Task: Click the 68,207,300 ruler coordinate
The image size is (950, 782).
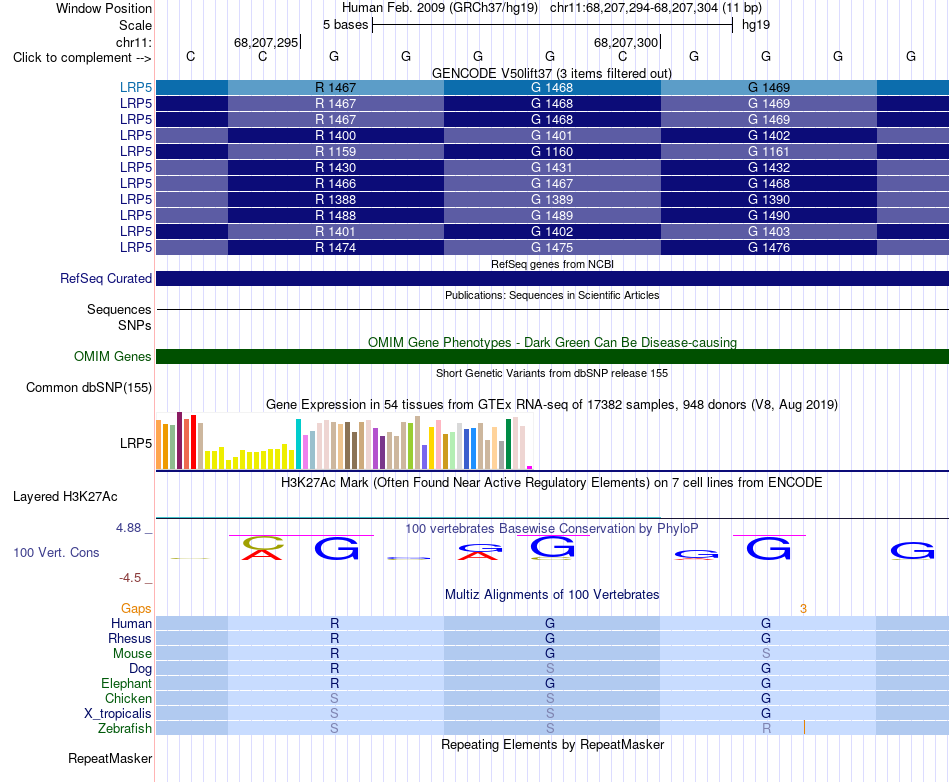Action: (x=626, y=42)
